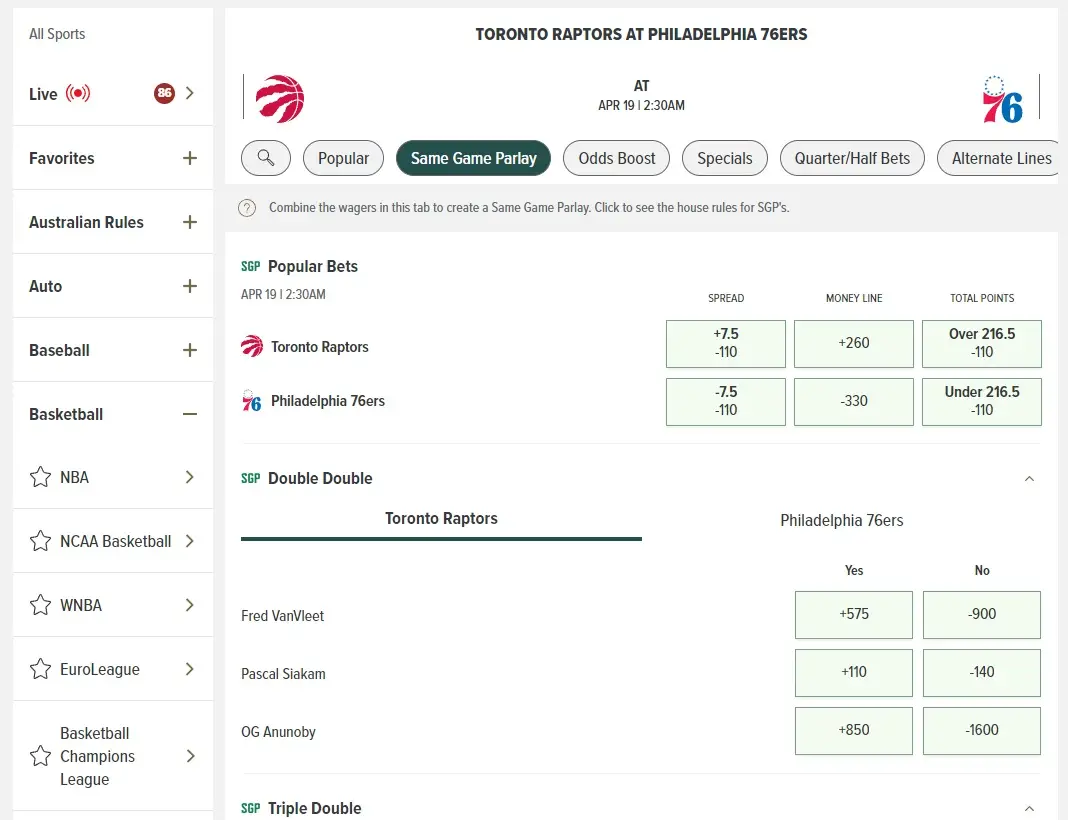Image resolution: width=1068 pixels, height=820 pixels.
Task: Open the Basketball Champions League chevron
Action: point(190,756)
